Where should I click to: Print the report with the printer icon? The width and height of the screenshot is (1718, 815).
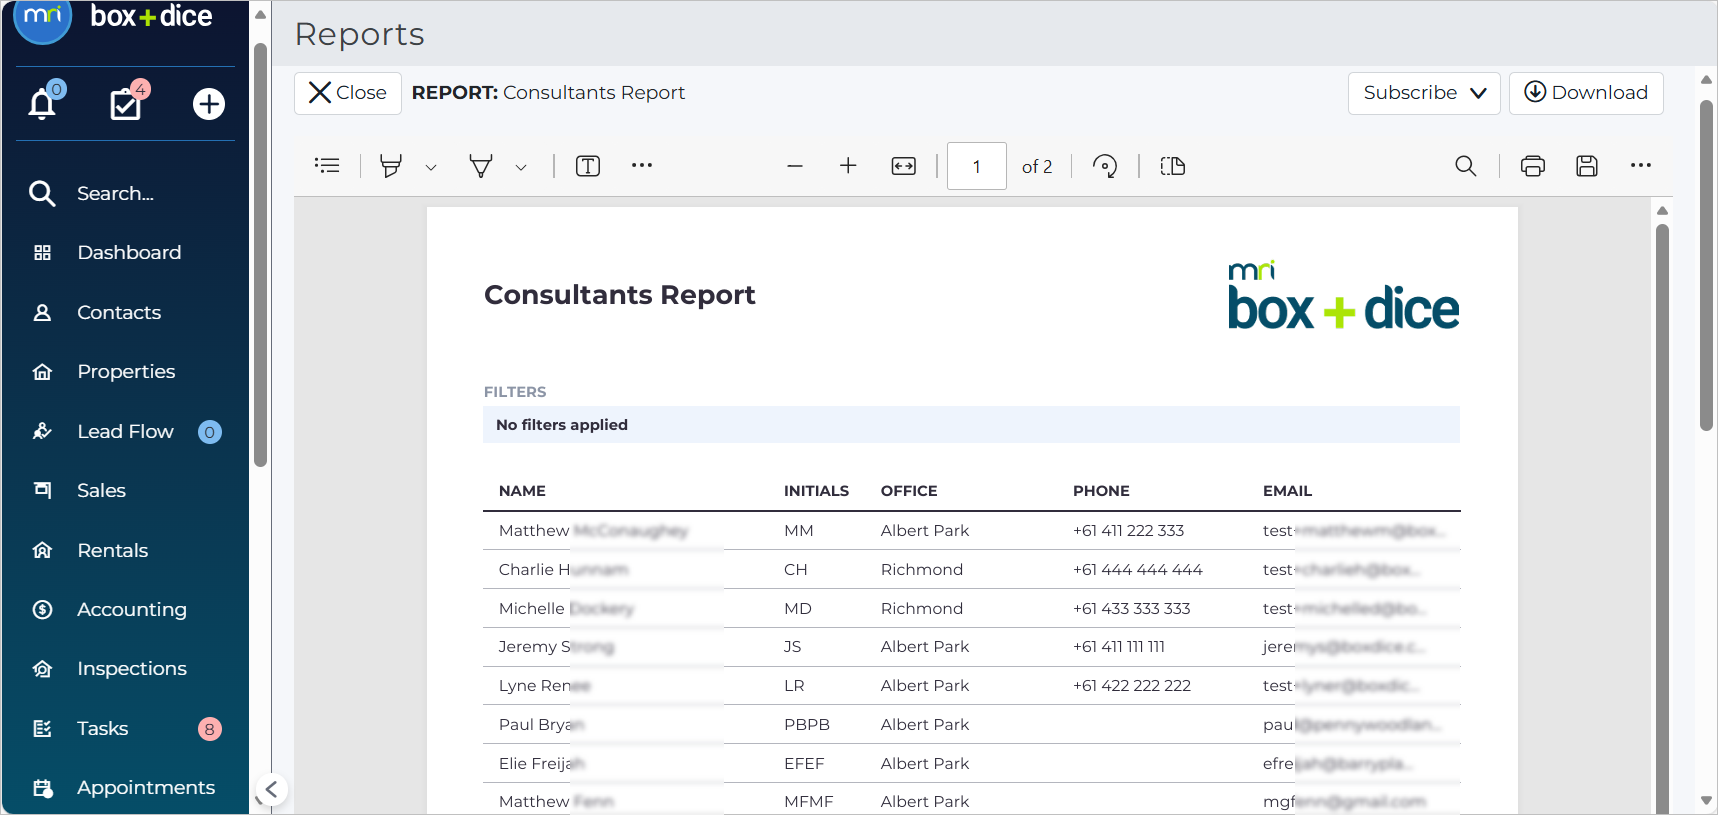point(1533,166)
